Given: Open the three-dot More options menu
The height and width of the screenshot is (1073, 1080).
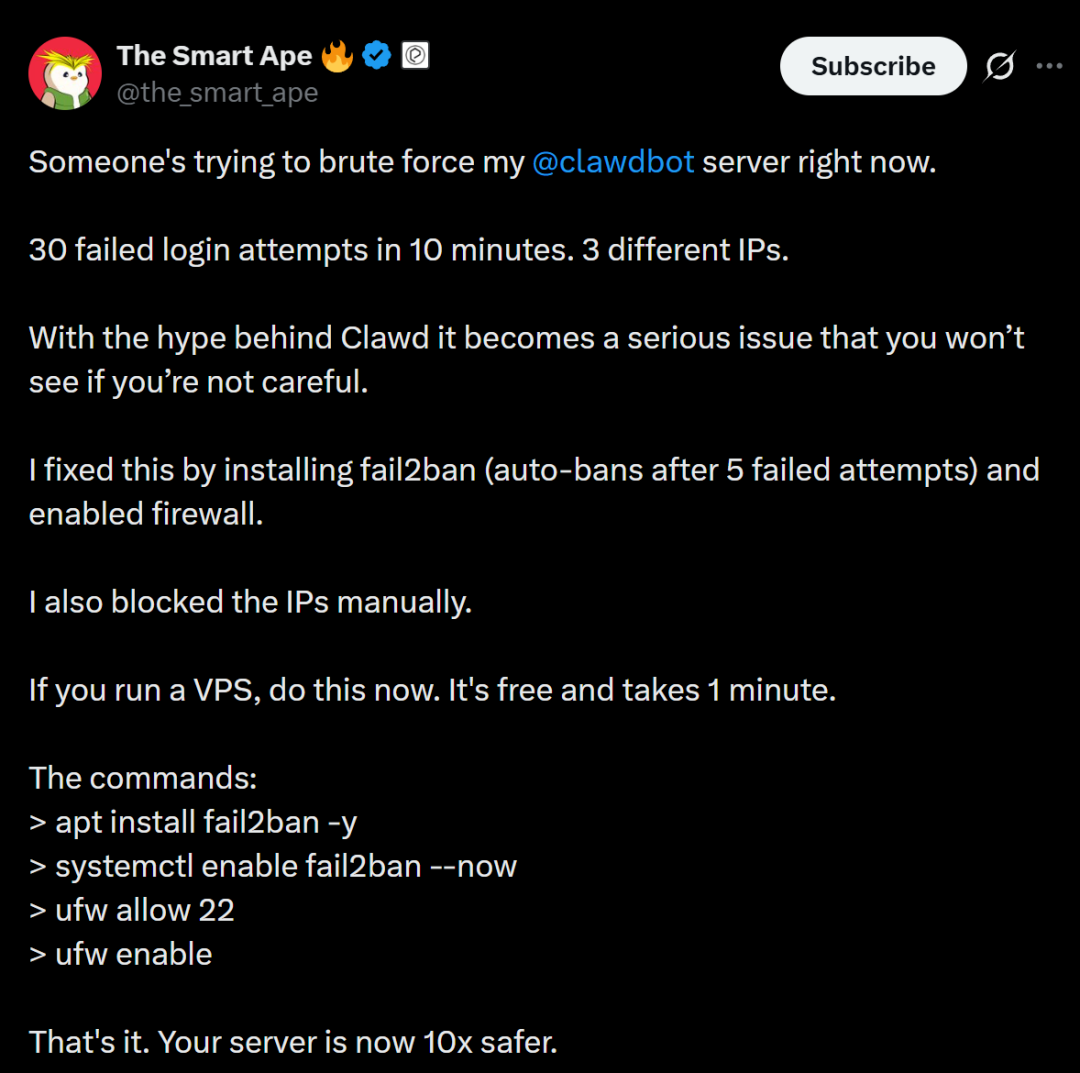Looking at the screenshot, I should [1049, 67].
